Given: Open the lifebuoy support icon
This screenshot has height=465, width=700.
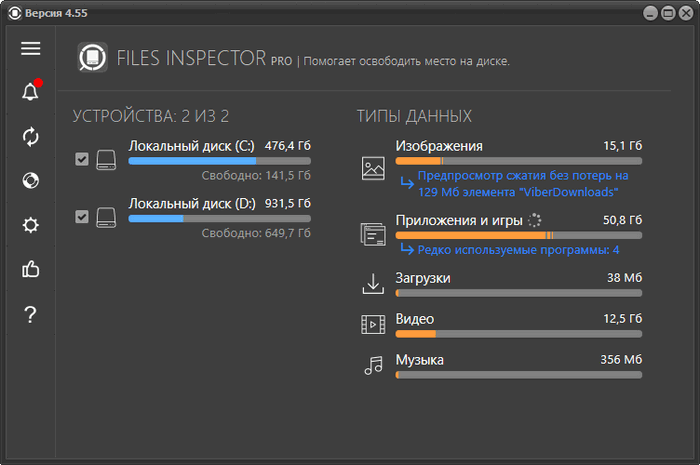Looking at the screenshot, I should [30, 180].
